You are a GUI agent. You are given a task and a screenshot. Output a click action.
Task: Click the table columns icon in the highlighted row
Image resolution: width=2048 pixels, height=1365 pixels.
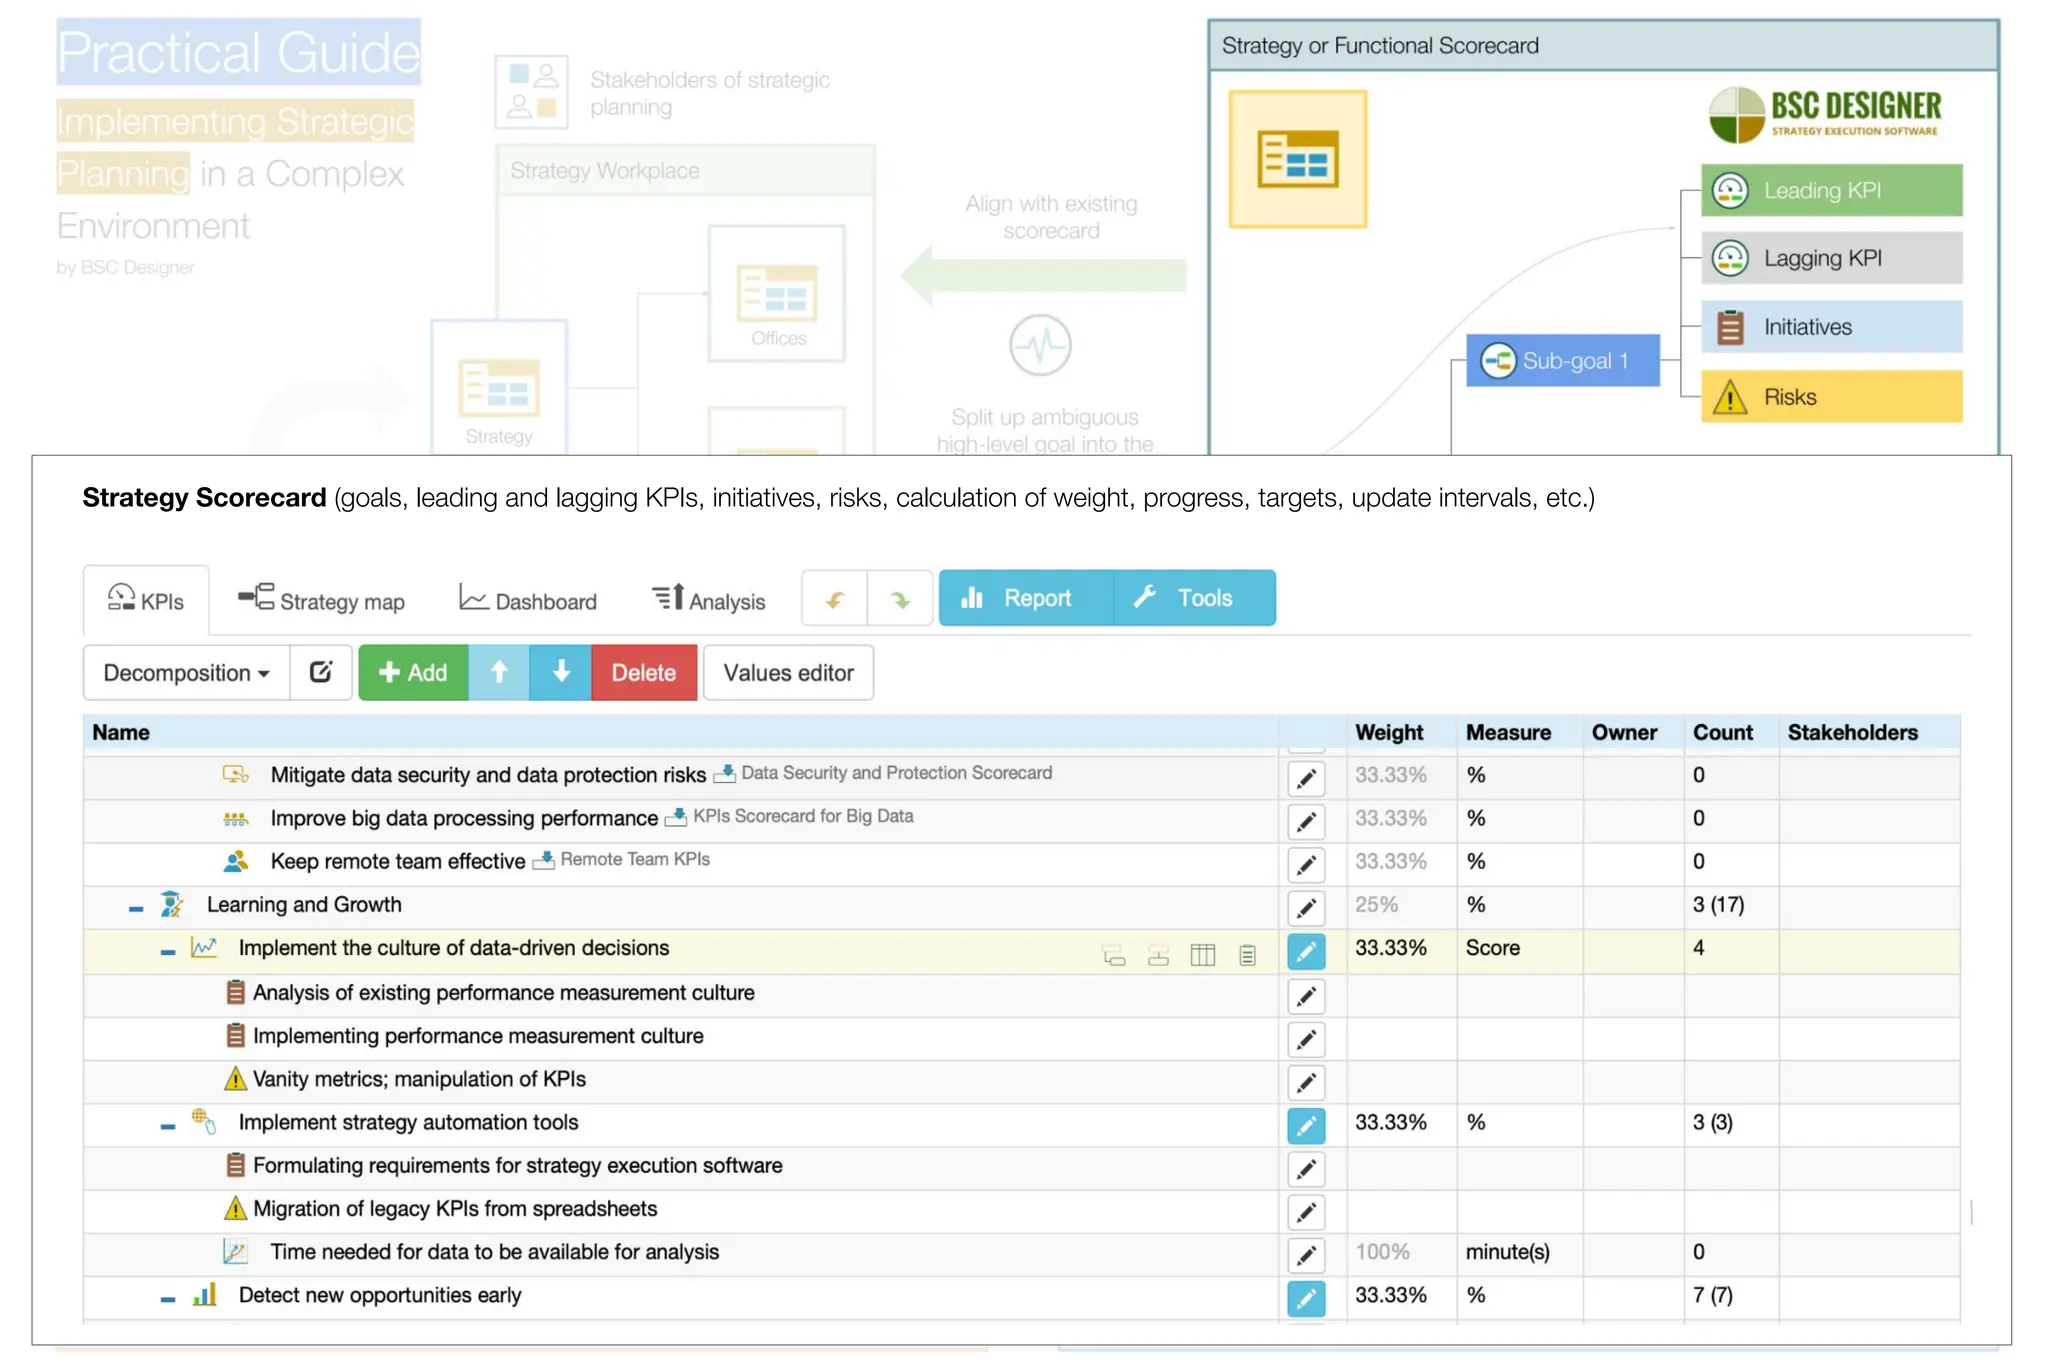tap(1202, 955)
